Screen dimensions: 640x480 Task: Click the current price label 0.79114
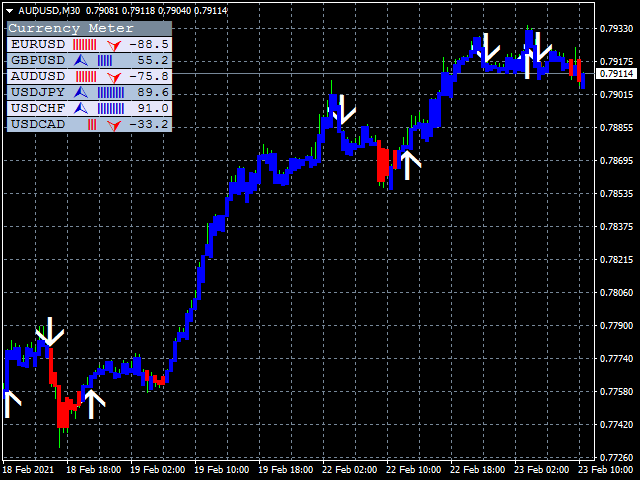[616, 74]
